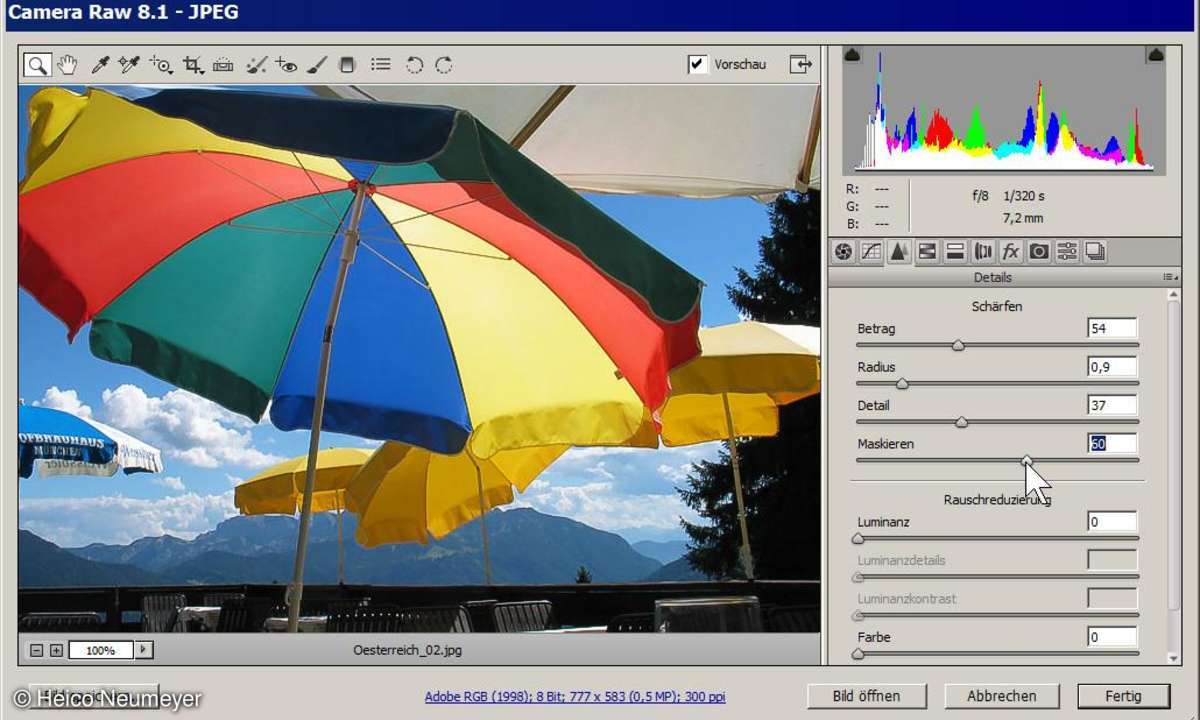This screenshot has height=720, width=1200.
Task: Select the Spot Removal tool
Action: [256, 65]
